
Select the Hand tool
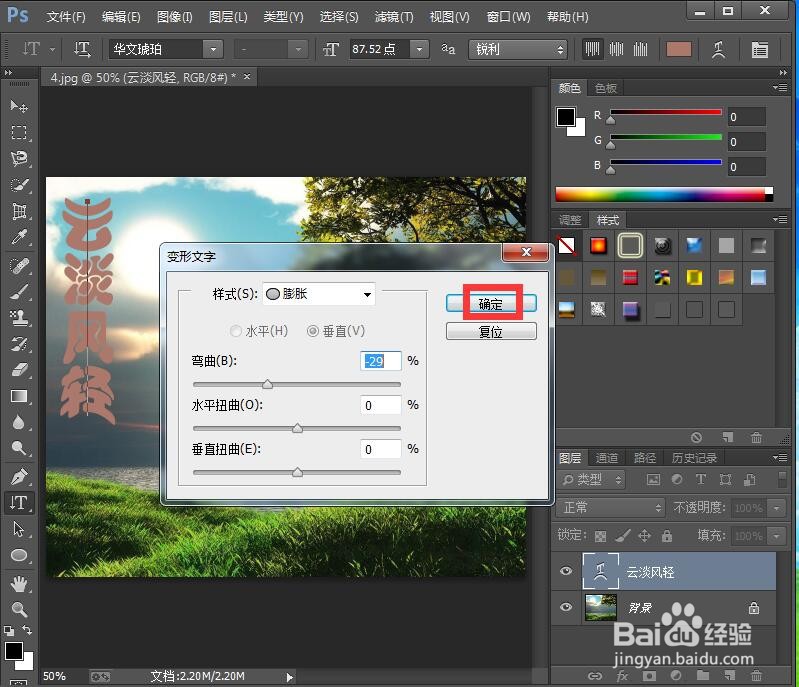pyautogui.click(x=19, y=584)
